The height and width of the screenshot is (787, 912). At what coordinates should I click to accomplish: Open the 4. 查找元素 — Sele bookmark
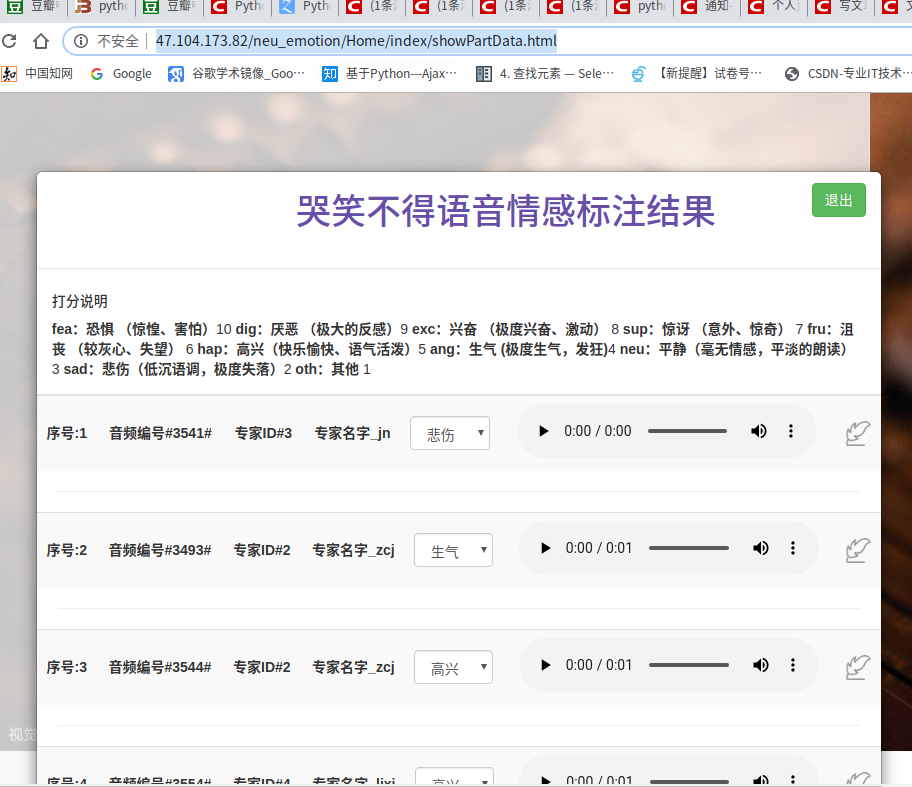544,74
